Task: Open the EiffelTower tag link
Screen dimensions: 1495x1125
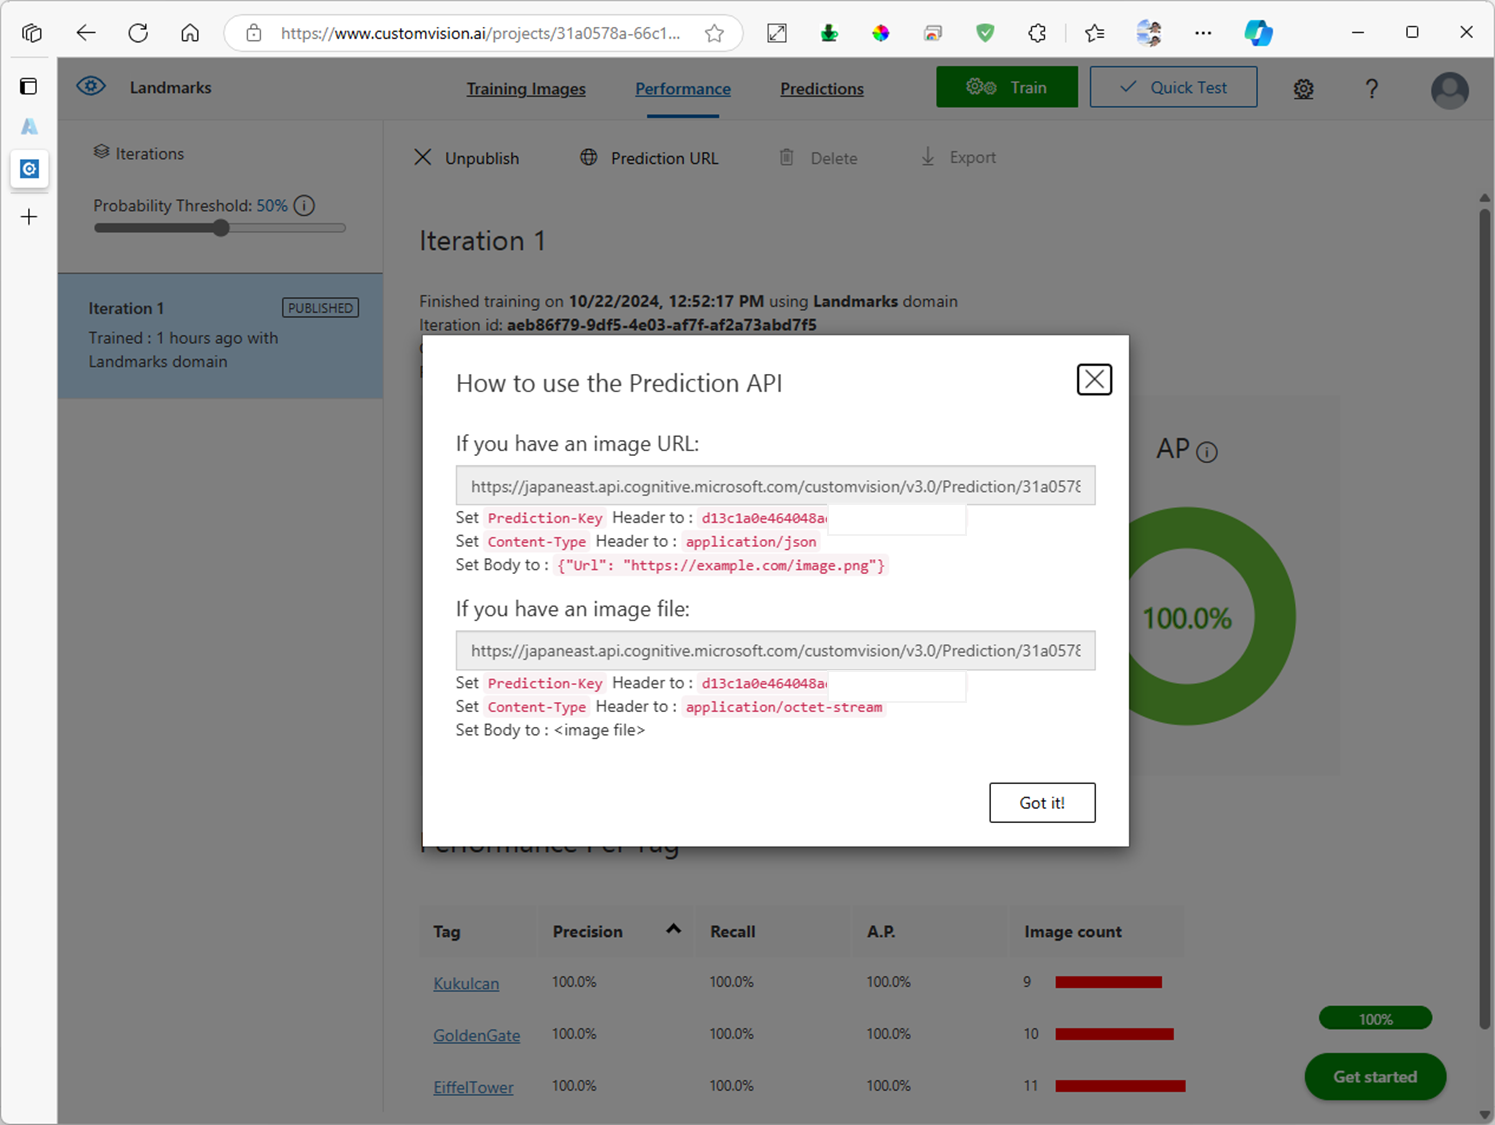Action: pyautogui.click(x=473, y=1087)
